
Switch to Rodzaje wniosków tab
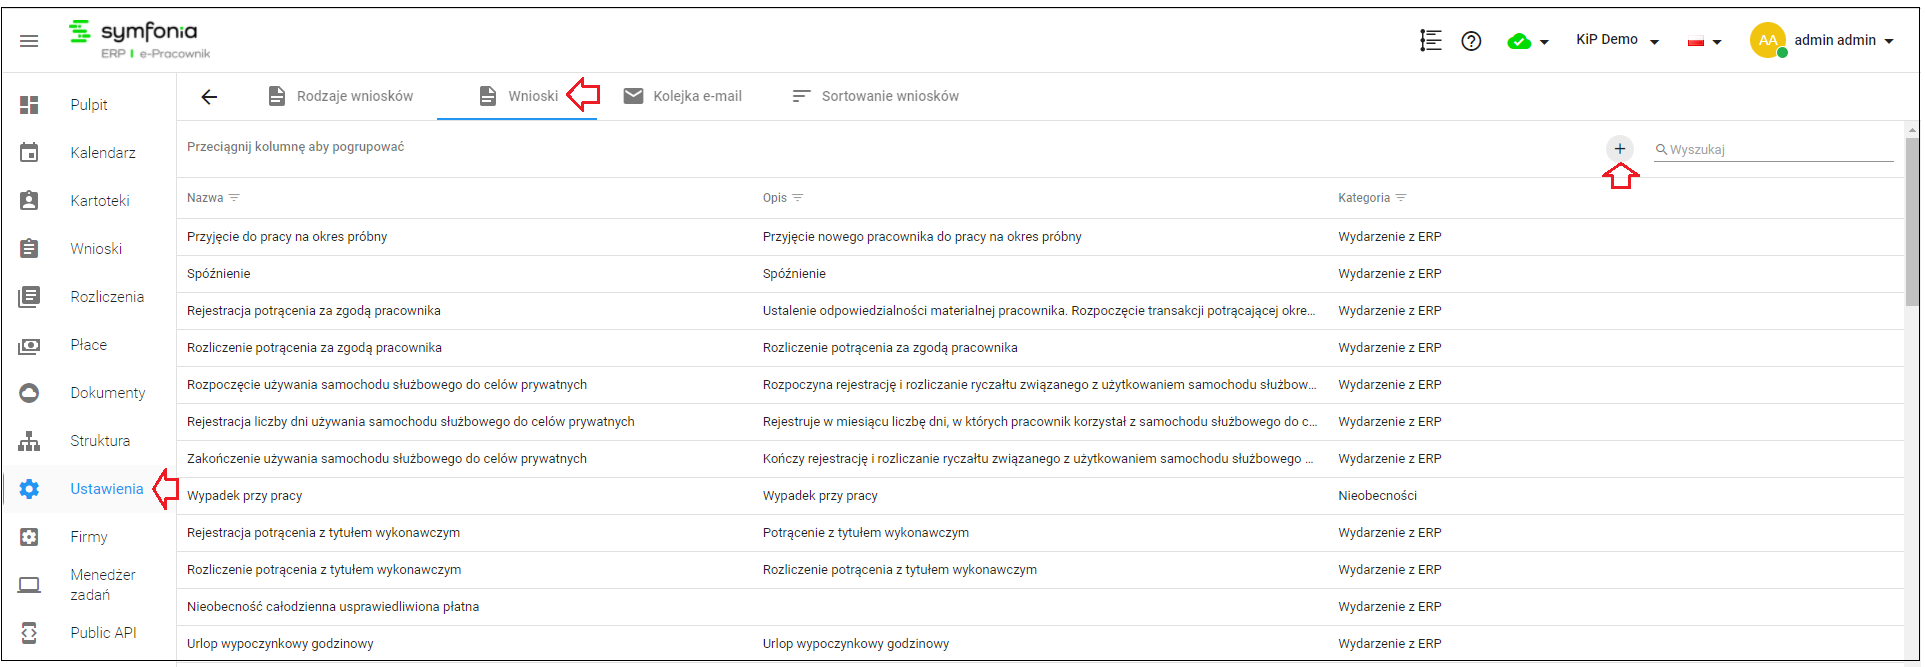(x=341, y=97)
